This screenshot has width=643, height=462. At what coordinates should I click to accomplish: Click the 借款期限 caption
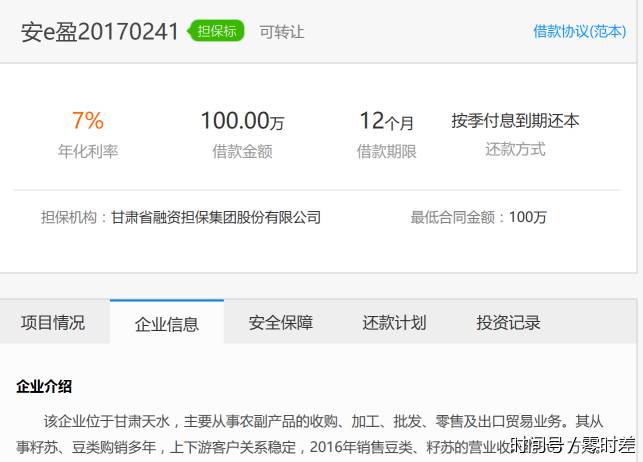pos(386,152)
